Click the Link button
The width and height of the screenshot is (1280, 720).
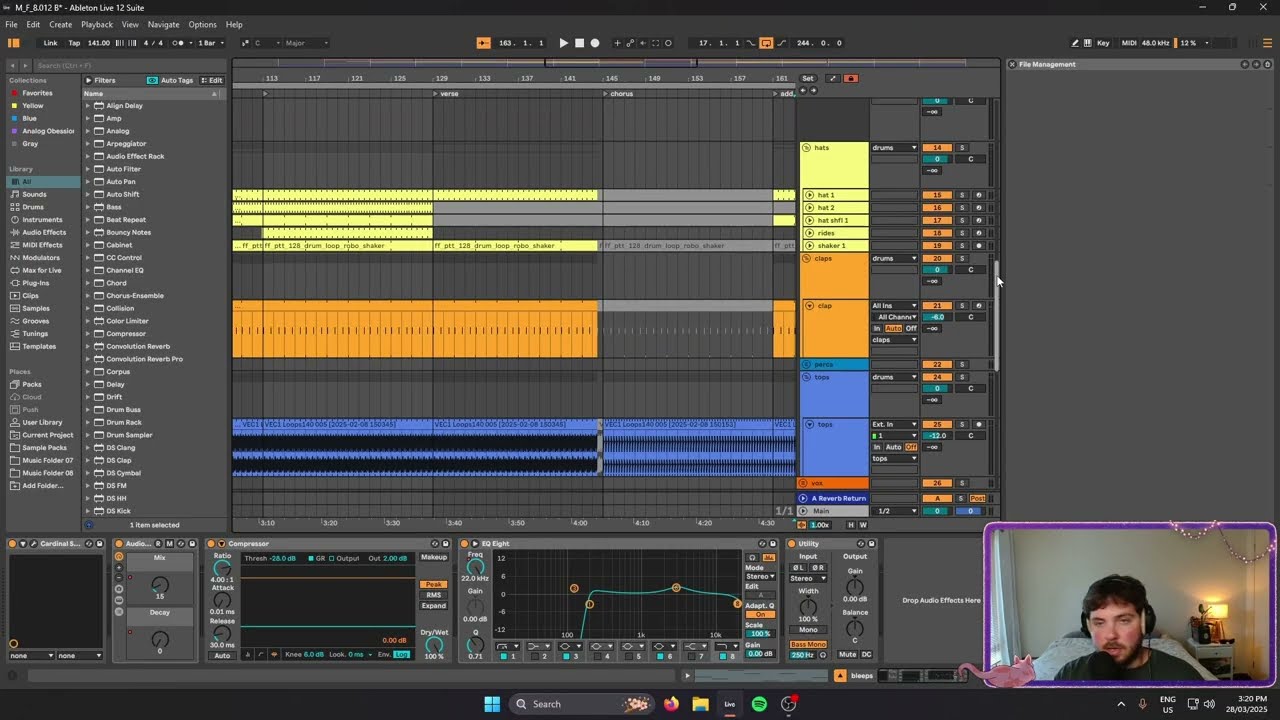pyautogui.click(x=50, y=43)
